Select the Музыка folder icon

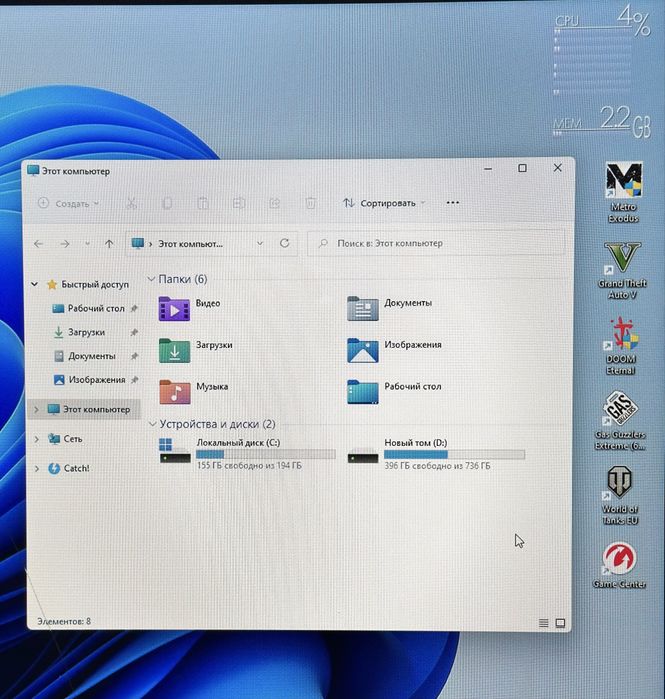coord(174,392)
